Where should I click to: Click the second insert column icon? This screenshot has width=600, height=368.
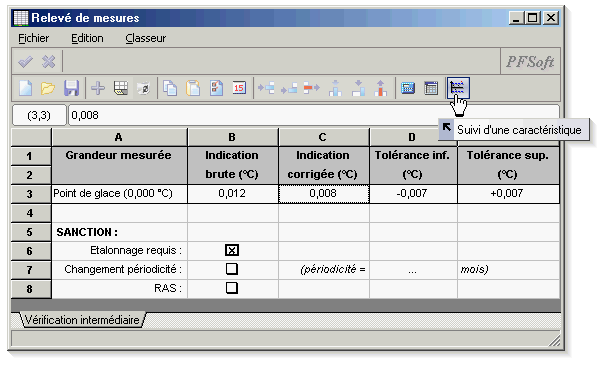click(289, 88)
